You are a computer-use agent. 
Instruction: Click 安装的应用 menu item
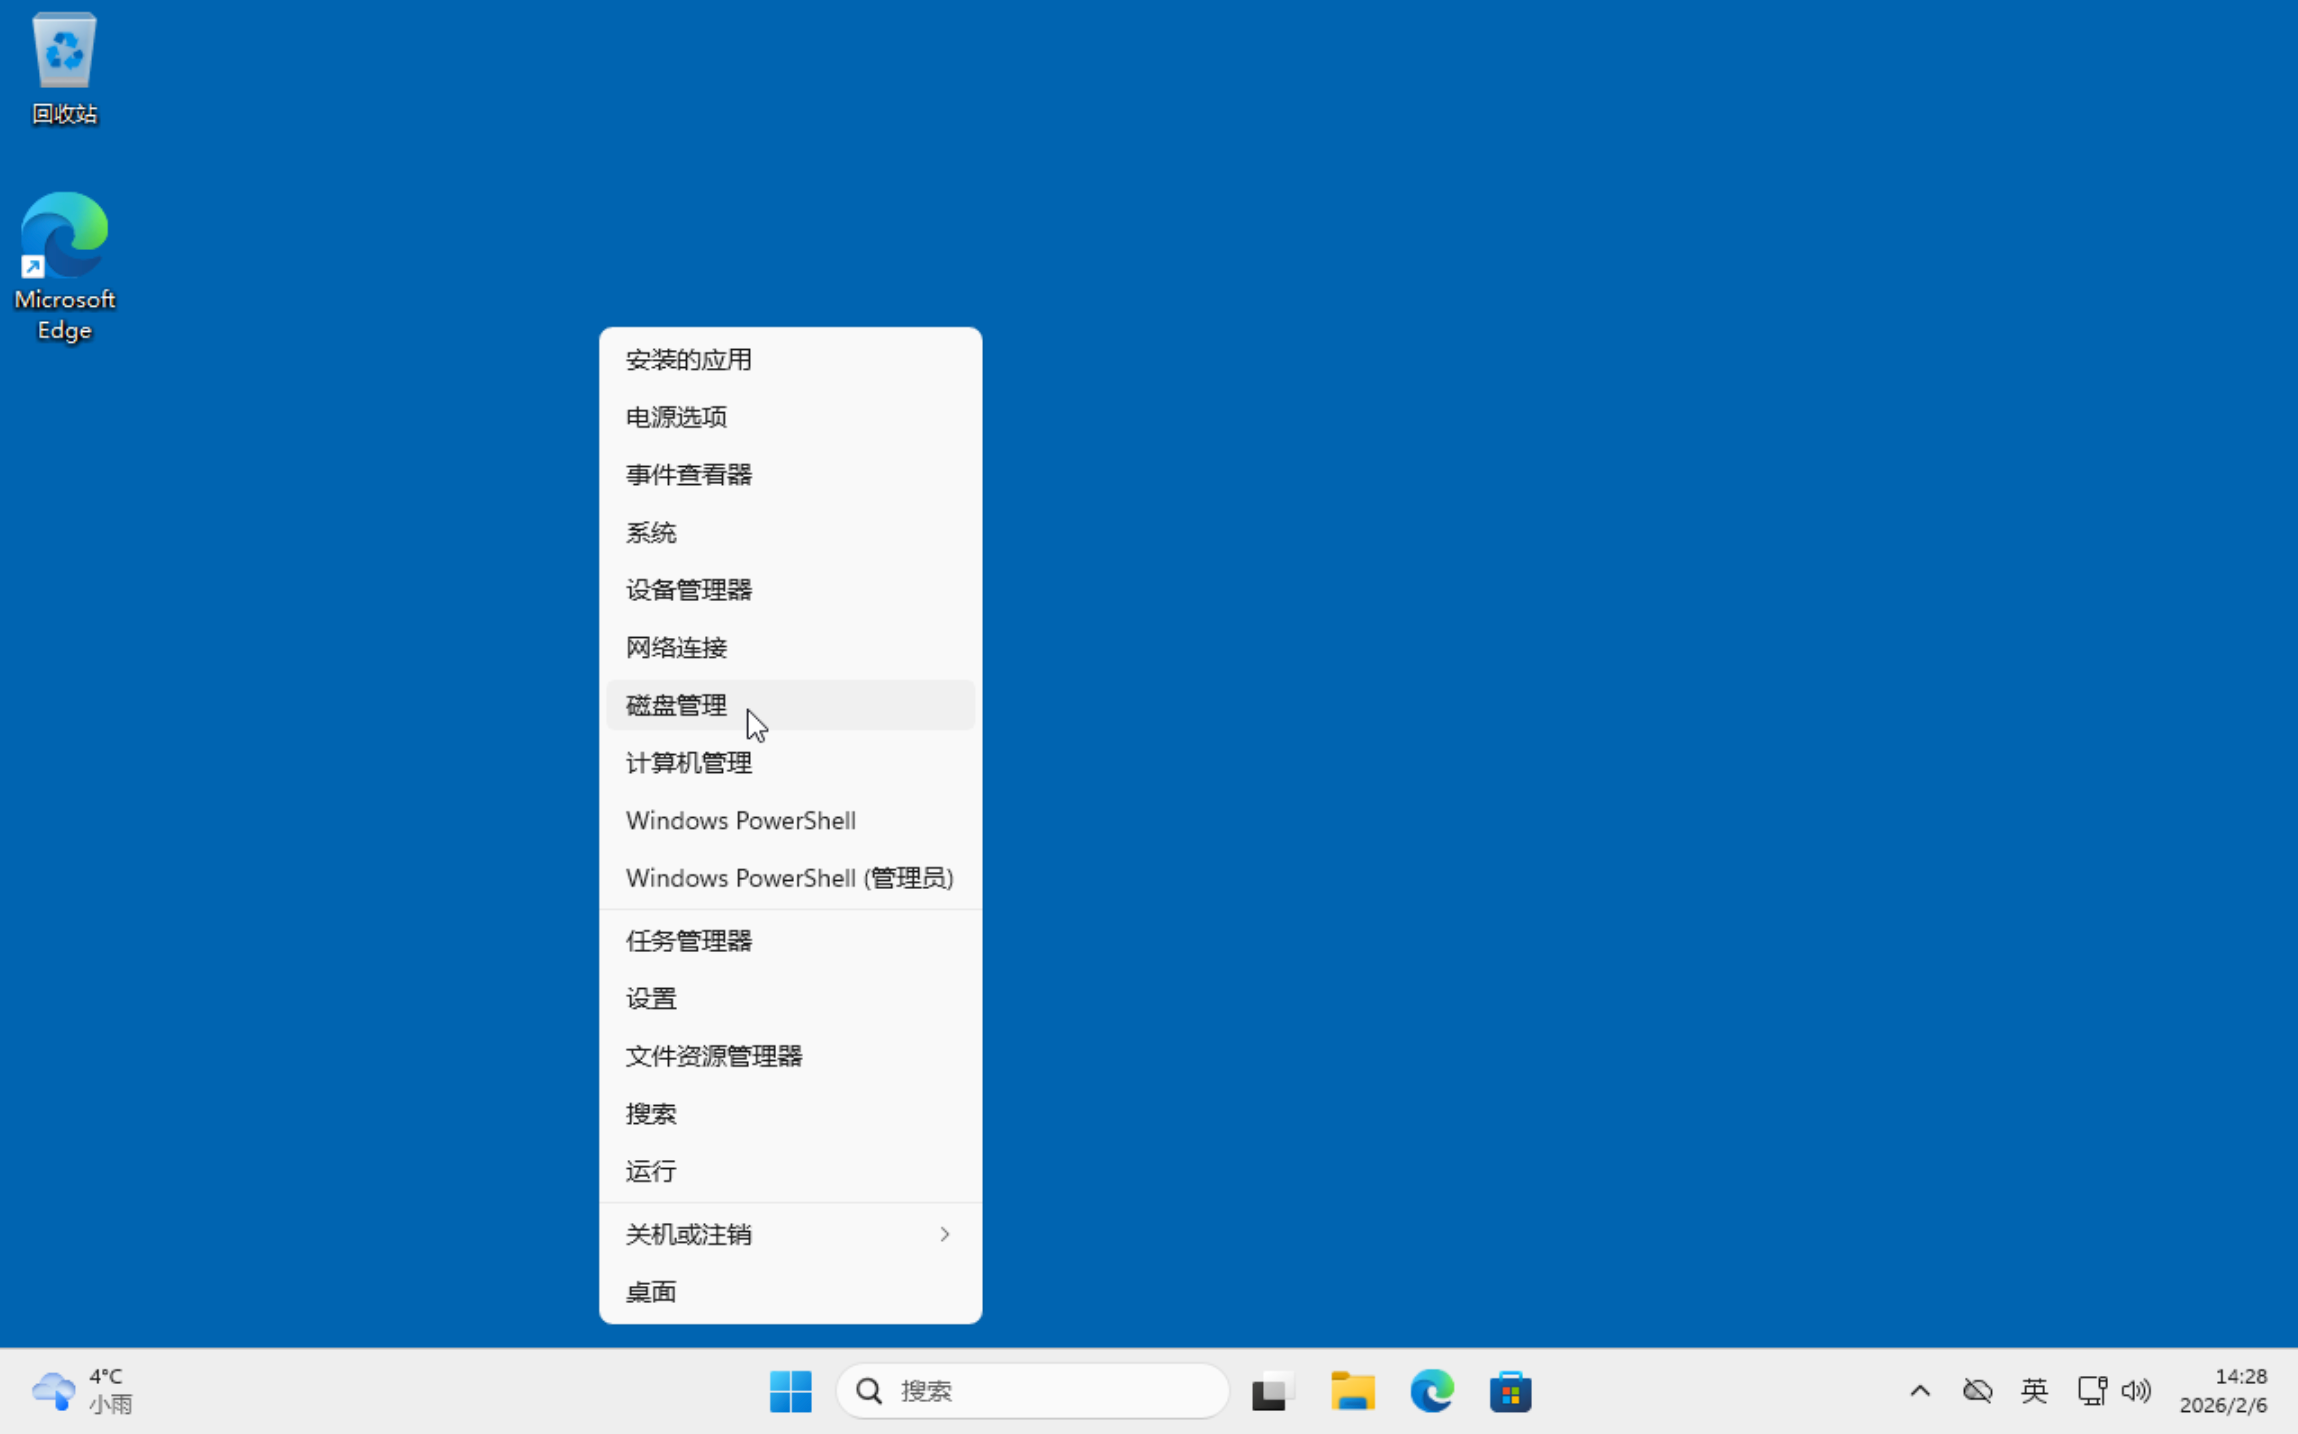pyautogui.click(x=689, y=360)
